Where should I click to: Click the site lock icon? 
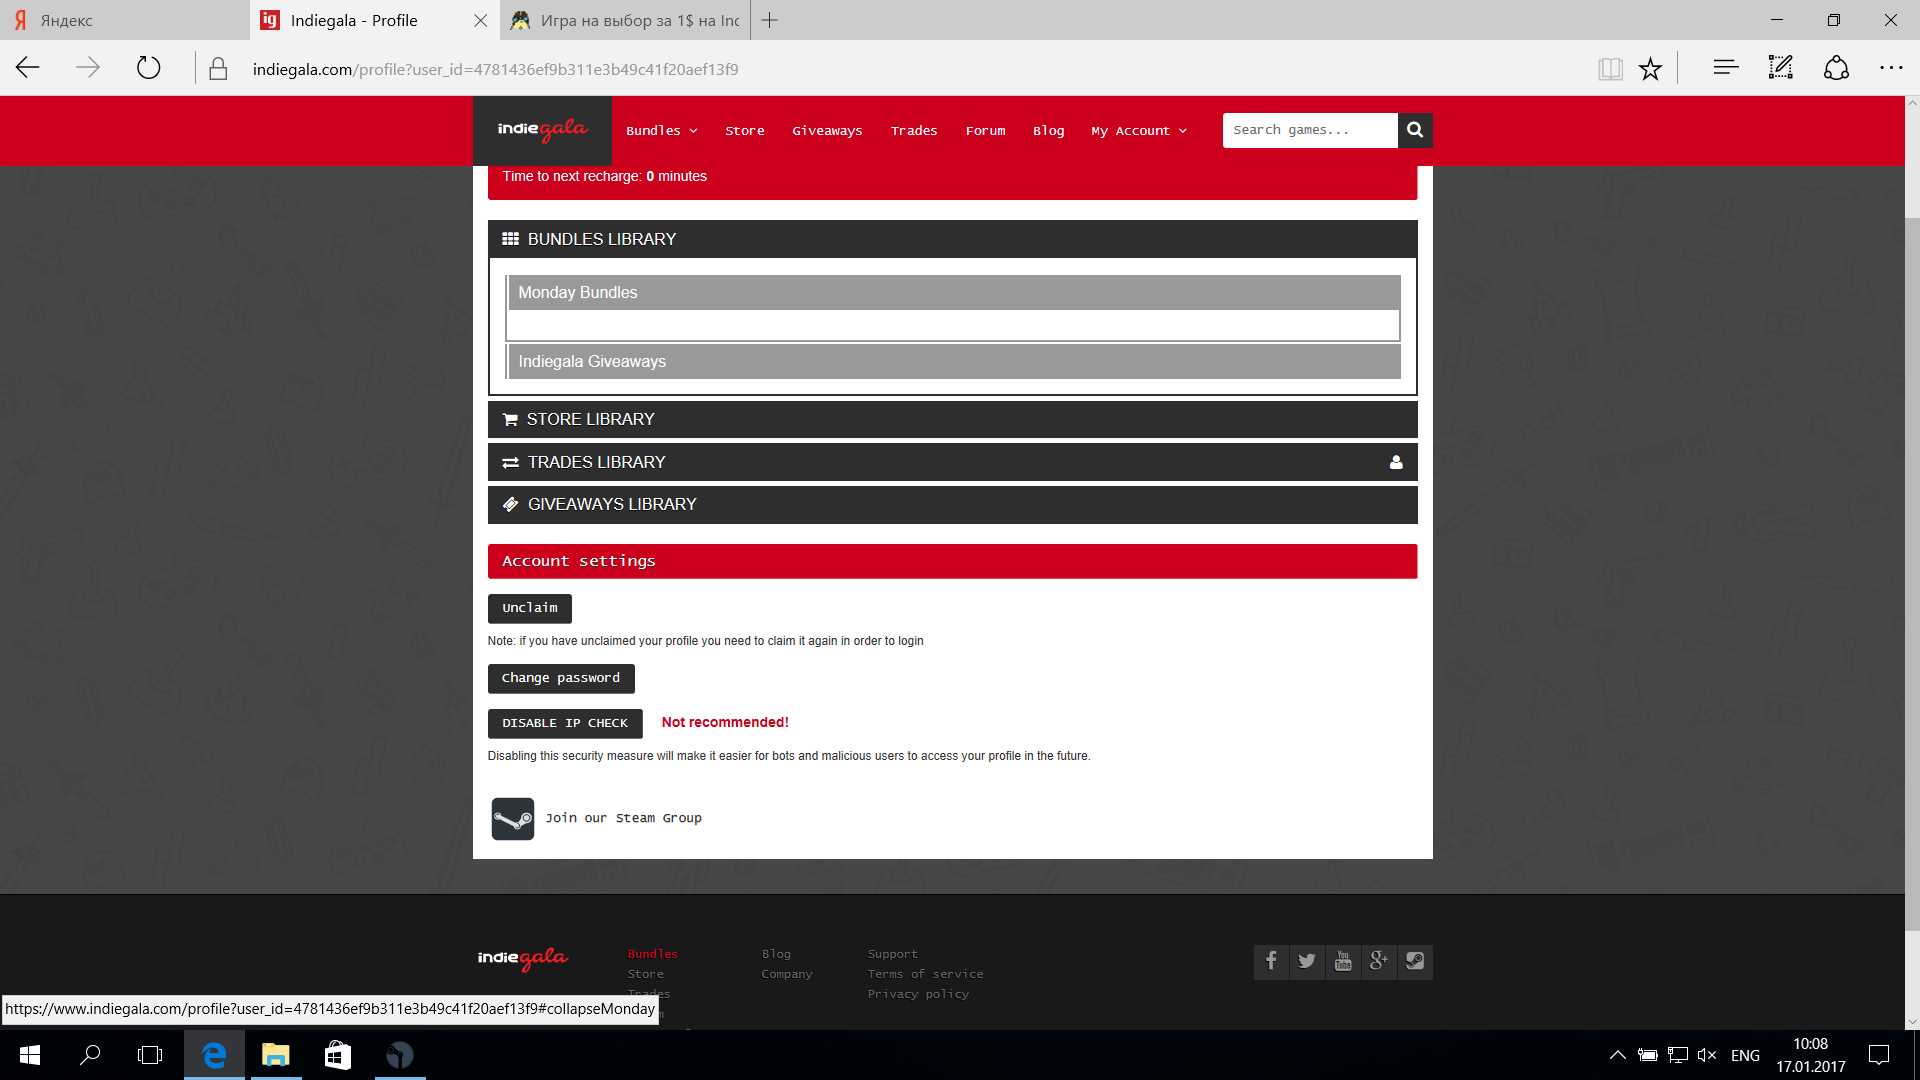coord(218,69)
